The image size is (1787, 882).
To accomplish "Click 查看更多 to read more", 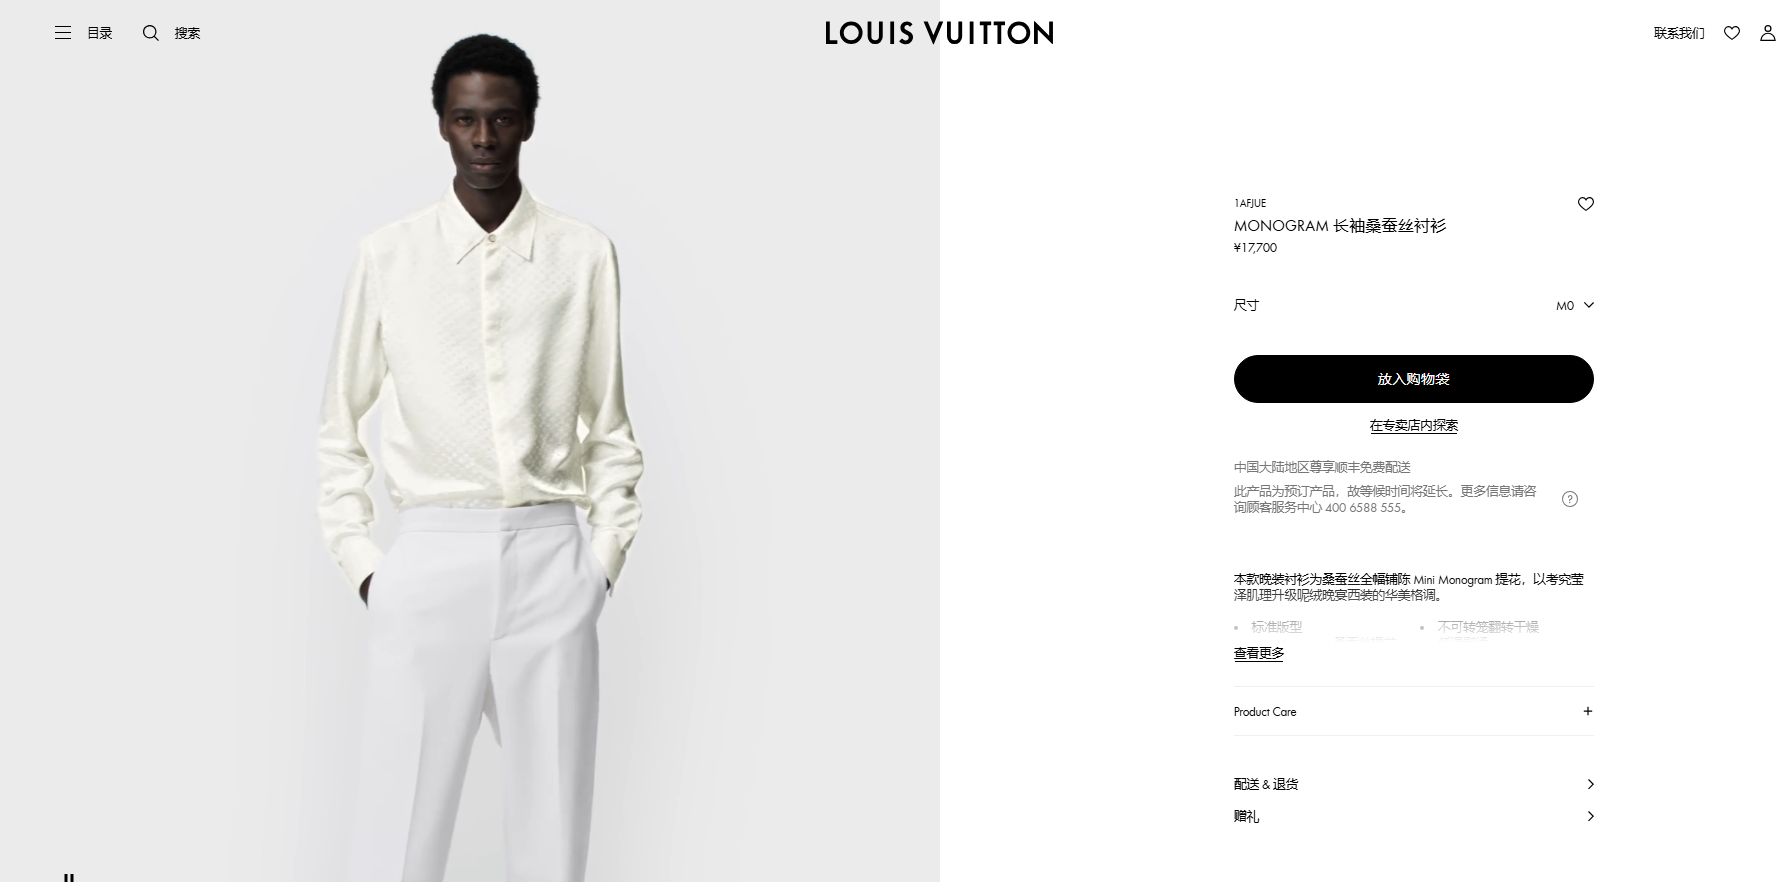I will coord(1258,653).
